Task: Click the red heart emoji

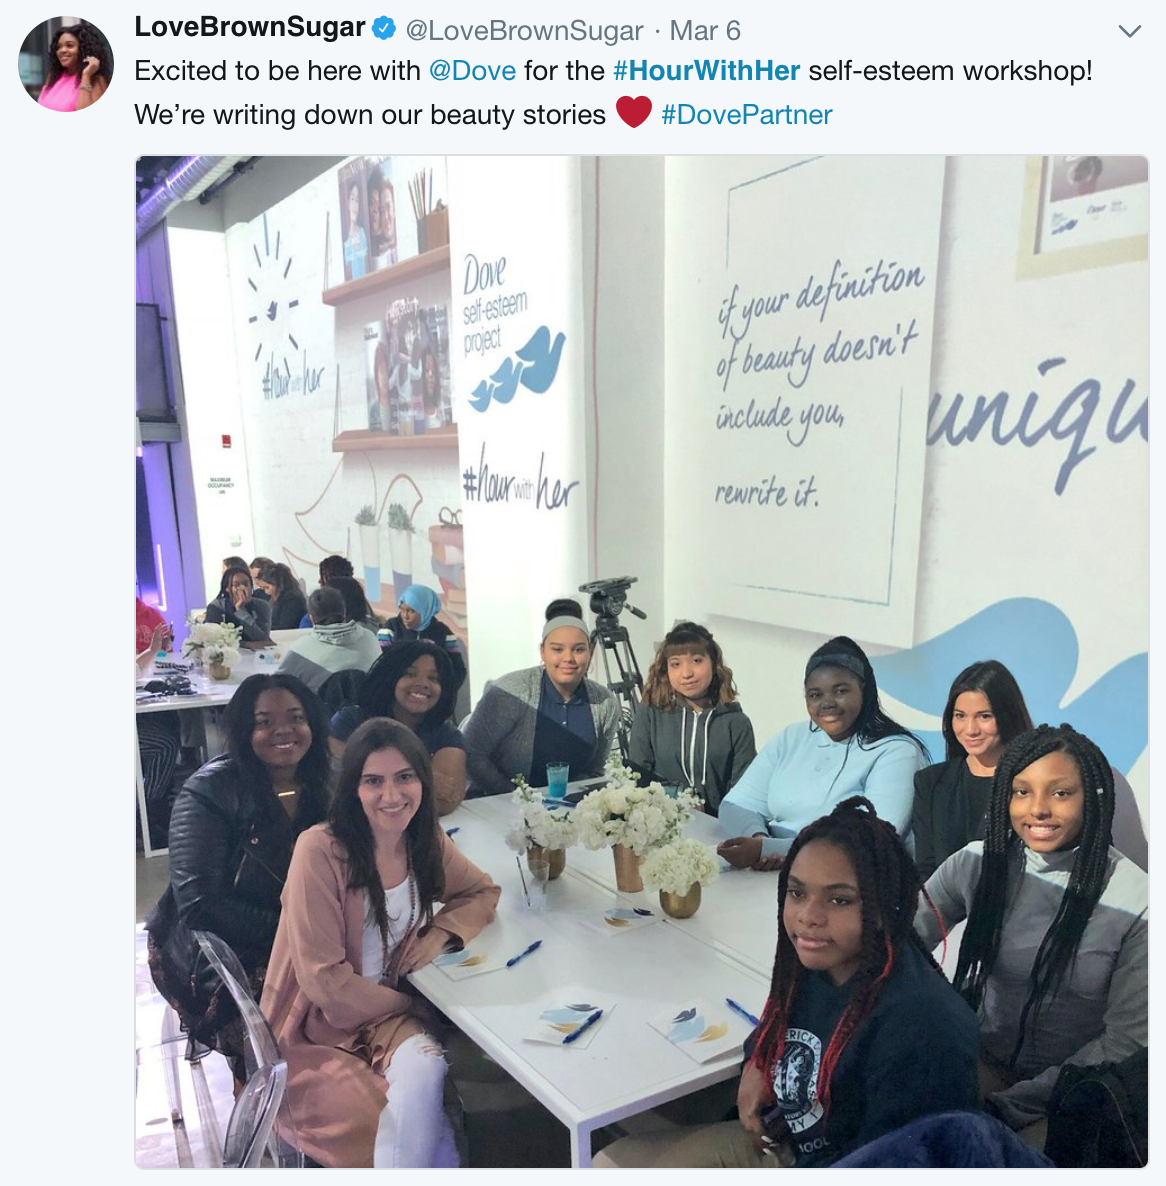Action: coord(634,112)
